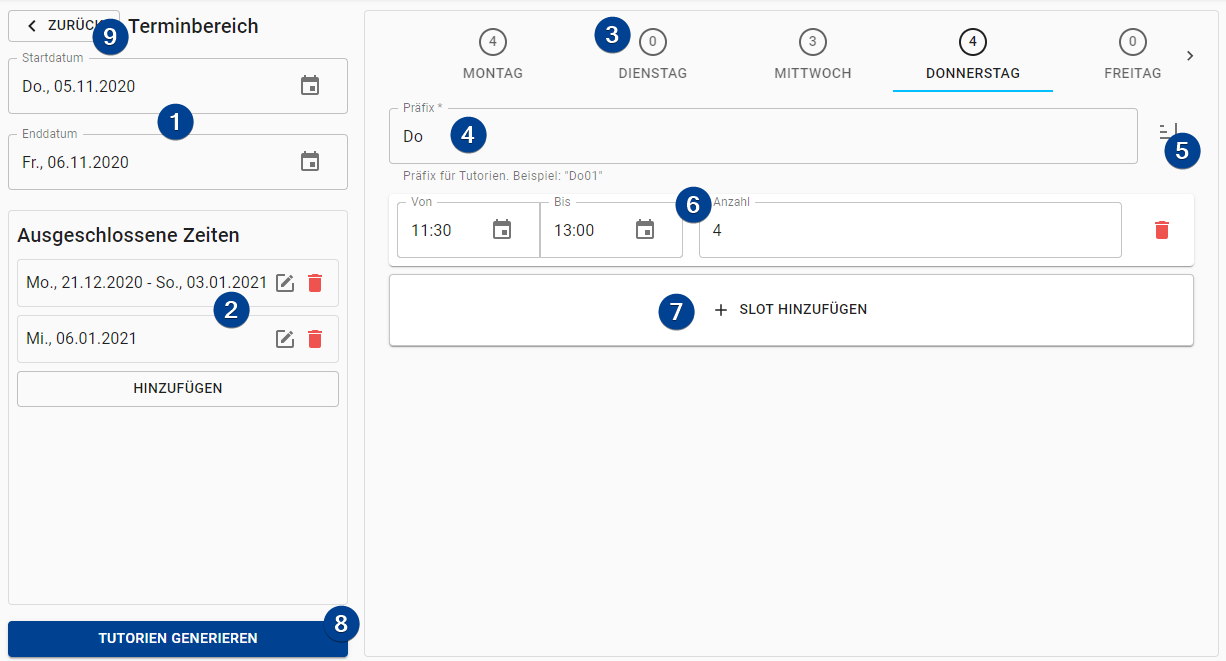
Task: Focus the Anzahl number field
Action: click(x=910, y=230)
